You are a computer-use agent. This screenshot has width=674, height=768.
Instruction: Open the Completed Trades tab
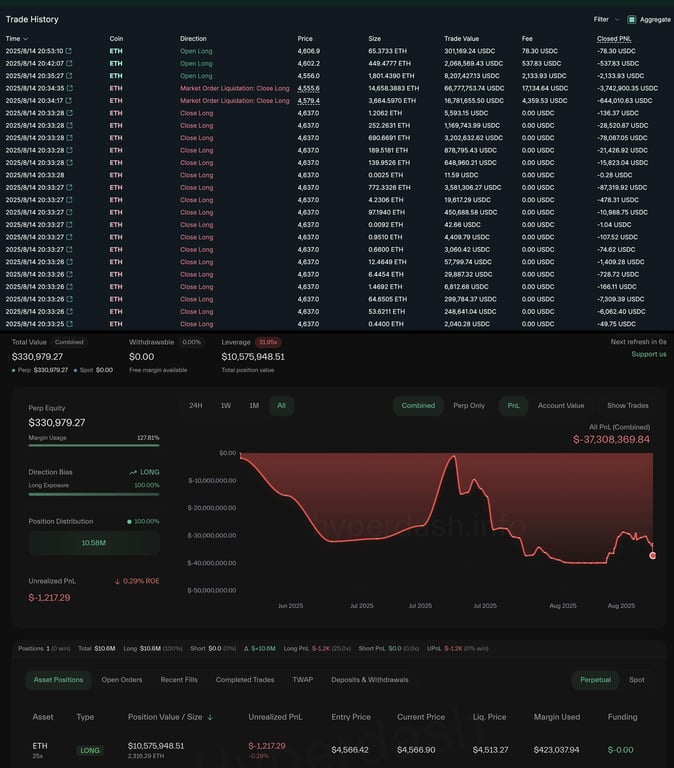[x=245, y=680]
